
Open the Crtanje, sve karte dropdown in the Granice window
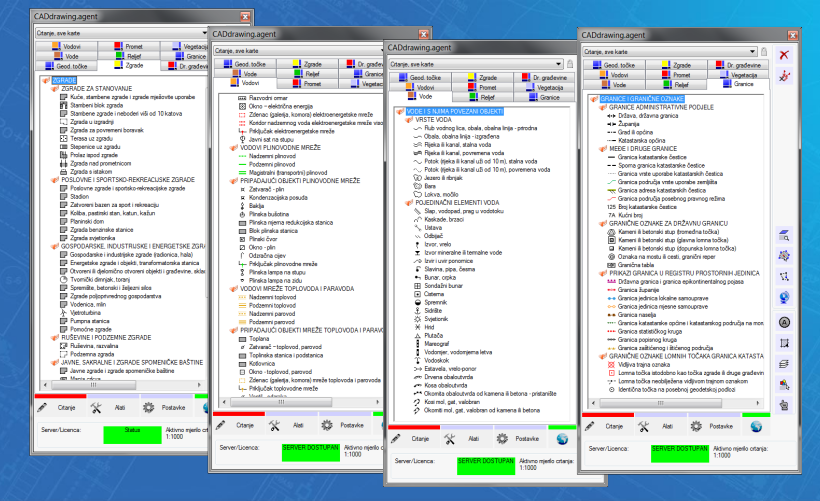[x=753, y=52]
